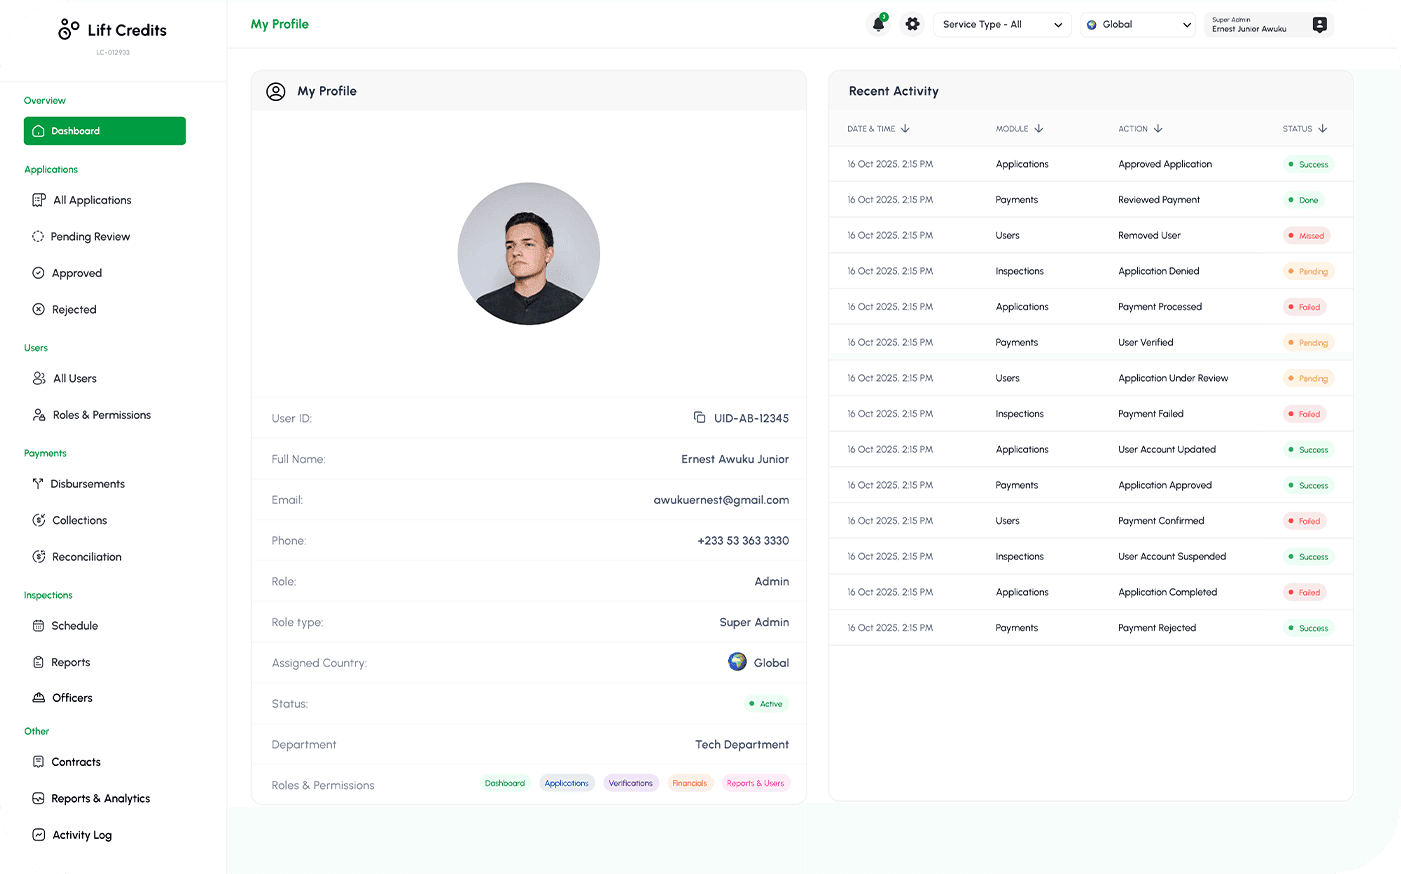Click the Lift Credits logo

pos(112,30)
